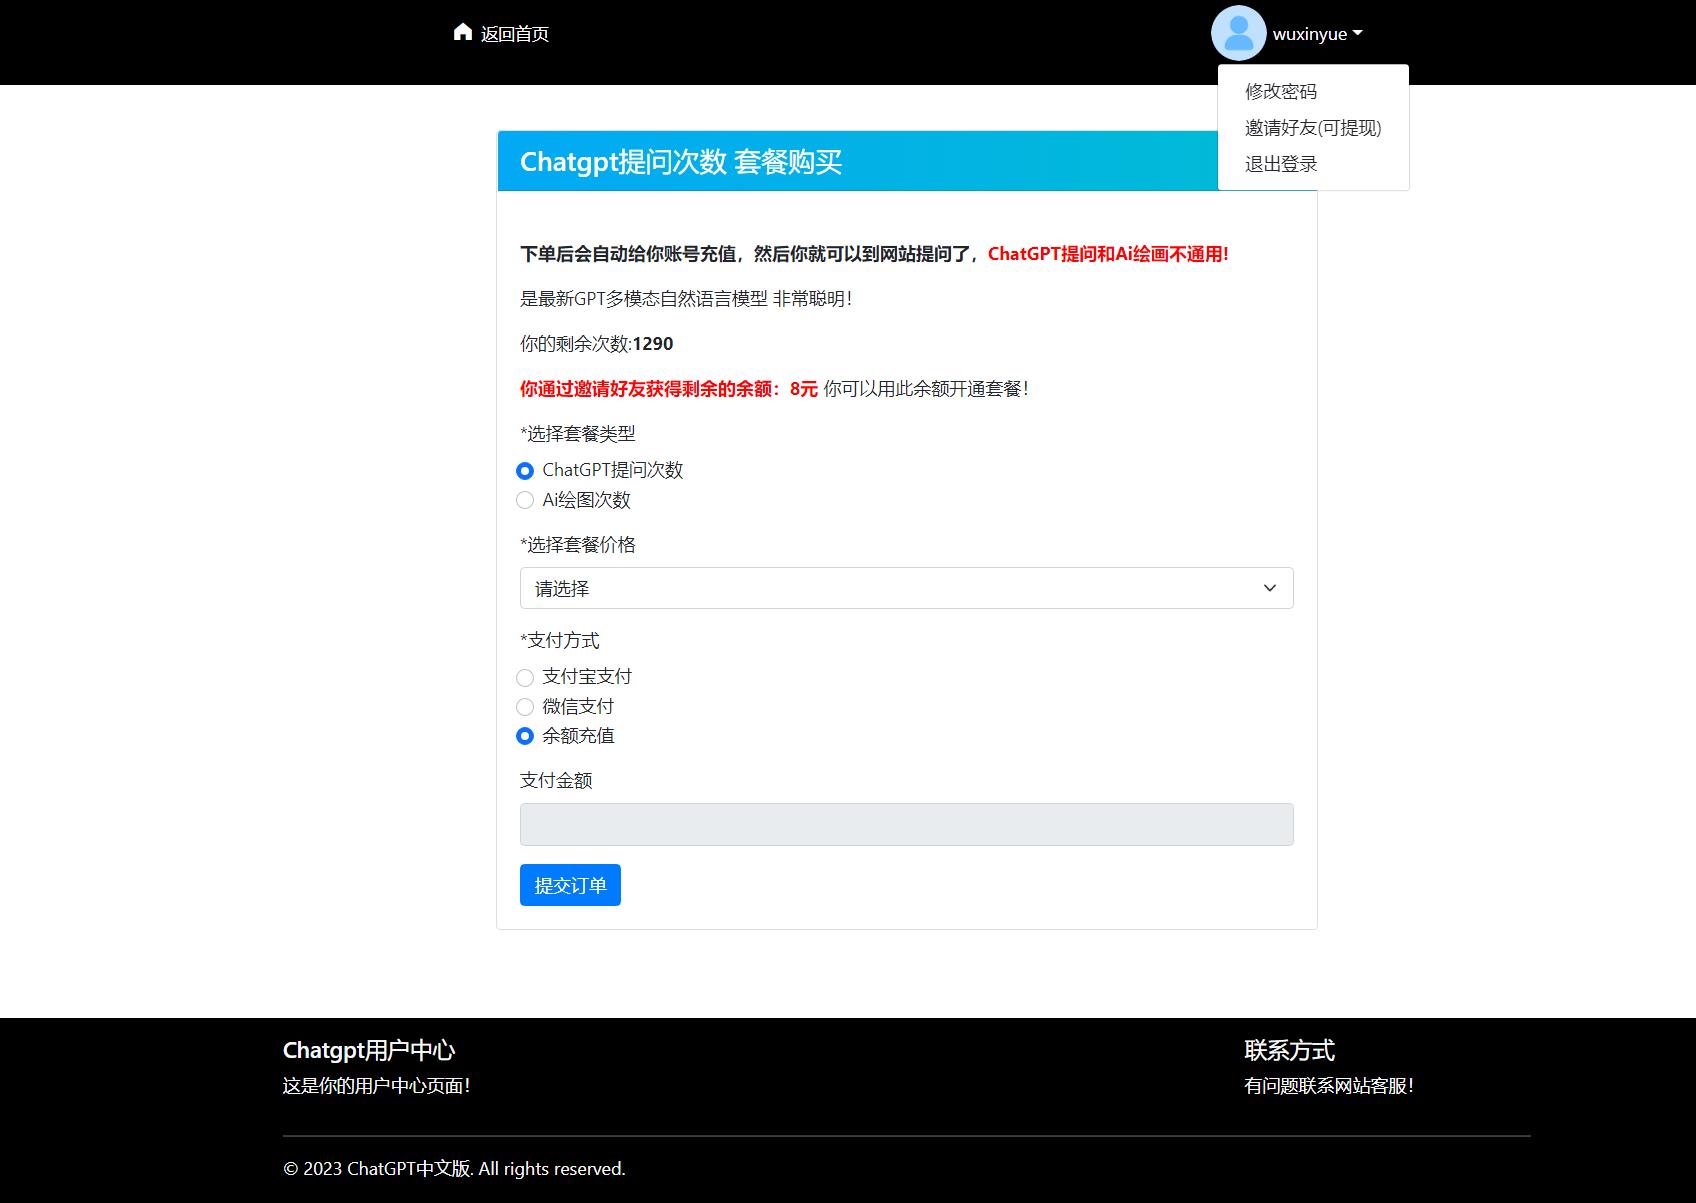The width and height of the screenshot is (1696, 1203).
Task: Click the ChatGPT提问和Ai绘画不通用 red warning text
Action: tap(1108, 254)
